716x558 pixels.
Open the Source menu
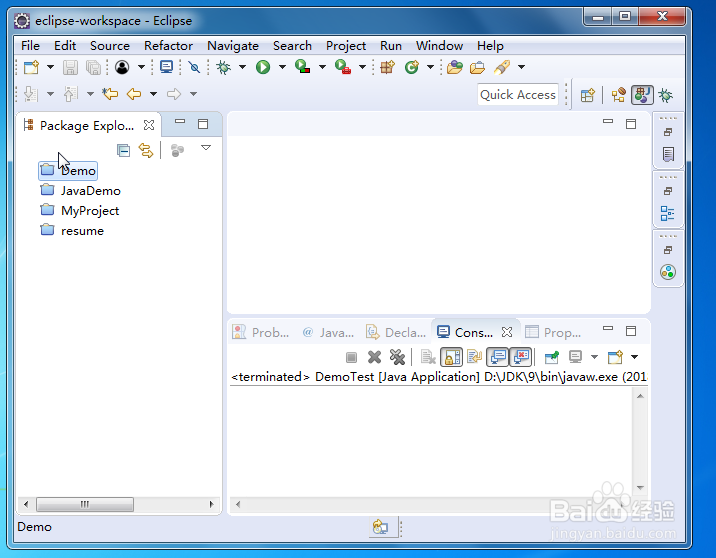tap(110, 46)
